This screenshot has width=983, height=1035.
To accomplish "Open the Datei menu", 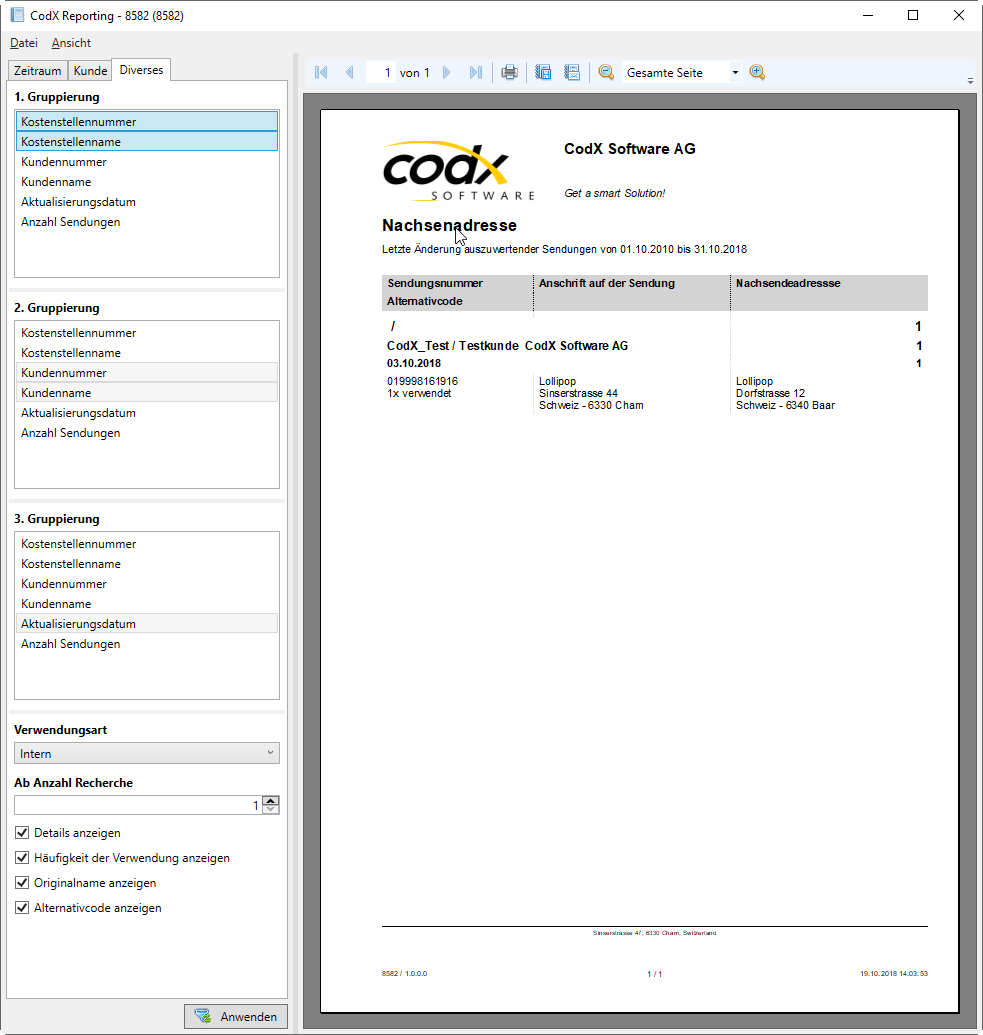I will (x=23, y=43).
